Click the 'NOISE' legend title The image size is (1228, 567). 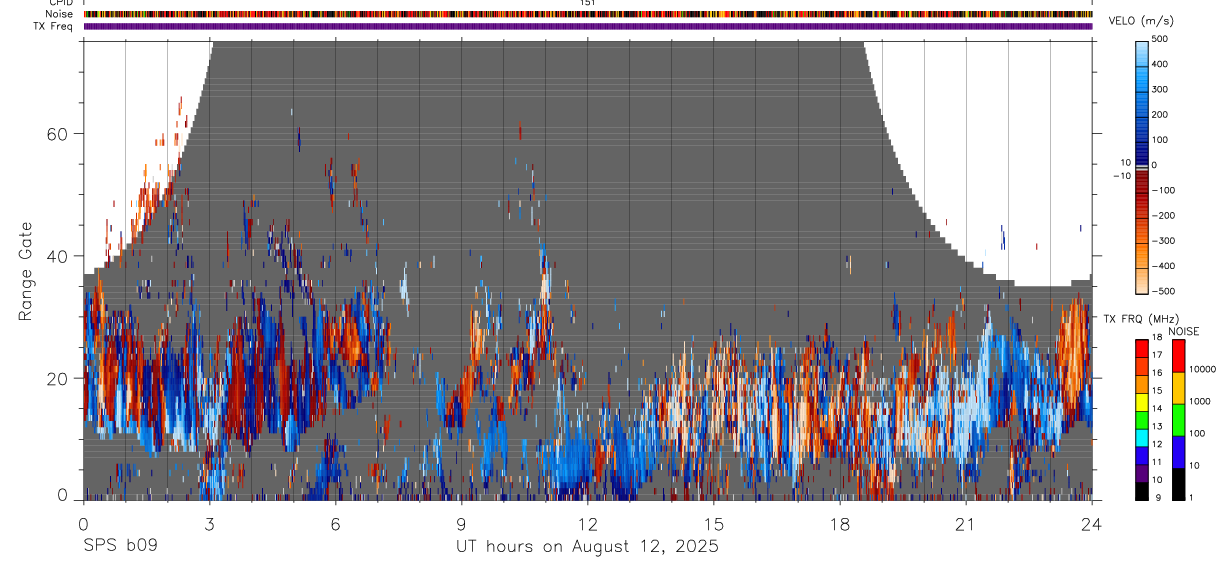pyautogui.click(x=1184, y=331)
